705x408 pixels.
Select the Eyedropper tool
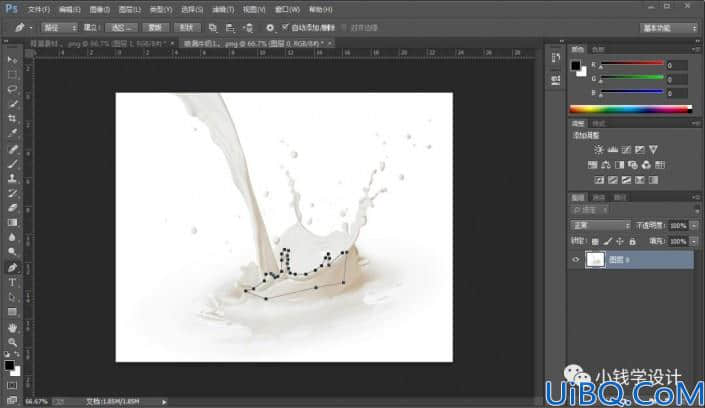tap(12, 133)
